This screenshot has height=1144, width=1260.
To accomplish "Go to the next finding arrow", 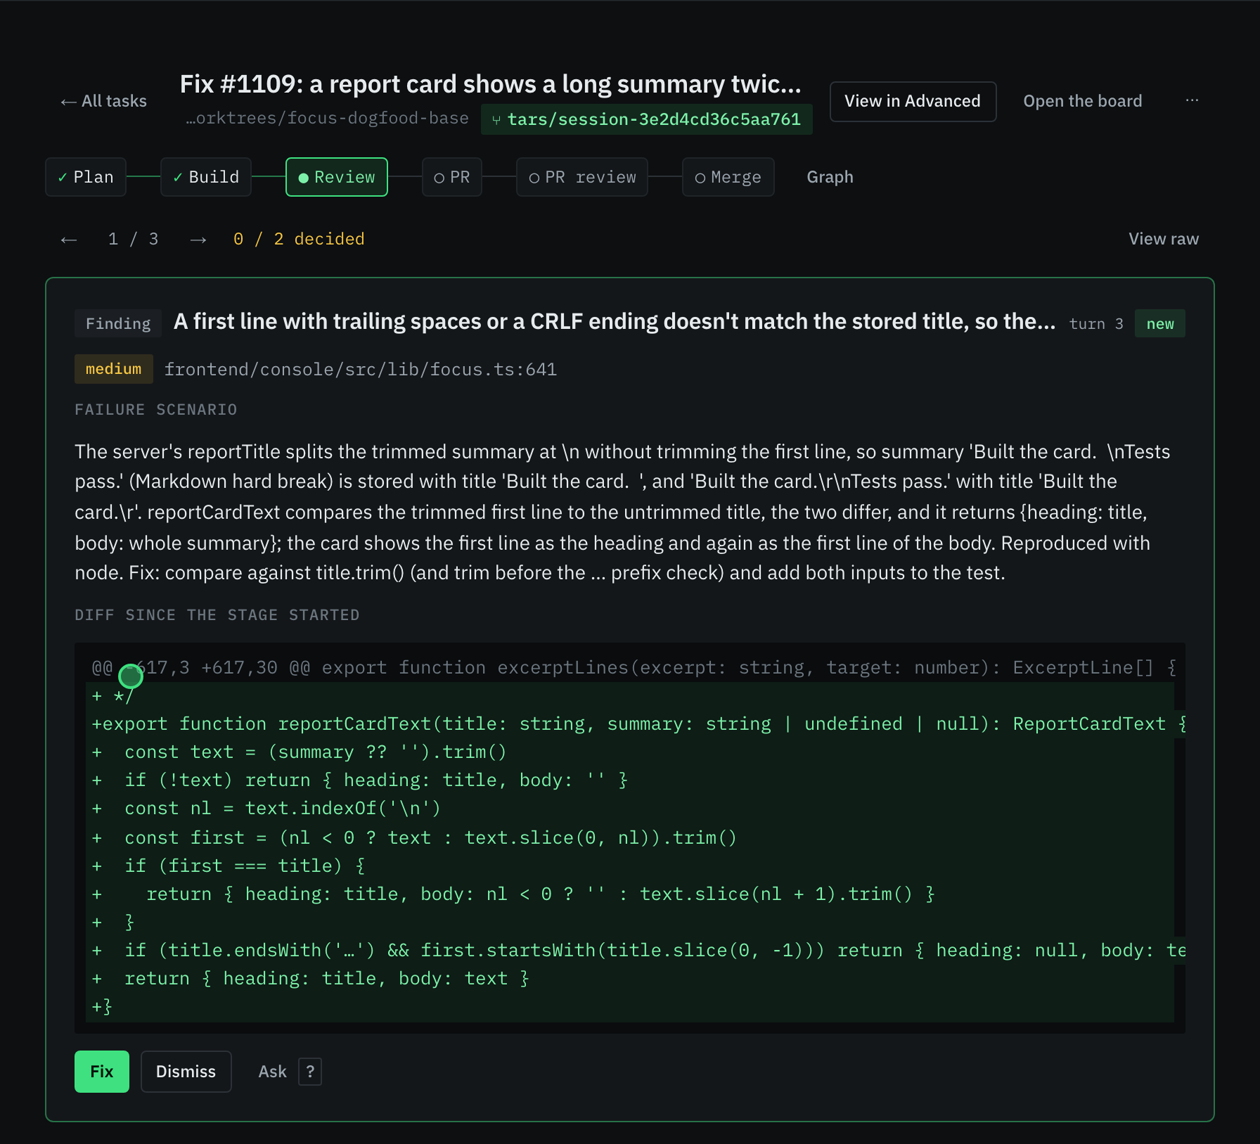I will click(198, 239).
